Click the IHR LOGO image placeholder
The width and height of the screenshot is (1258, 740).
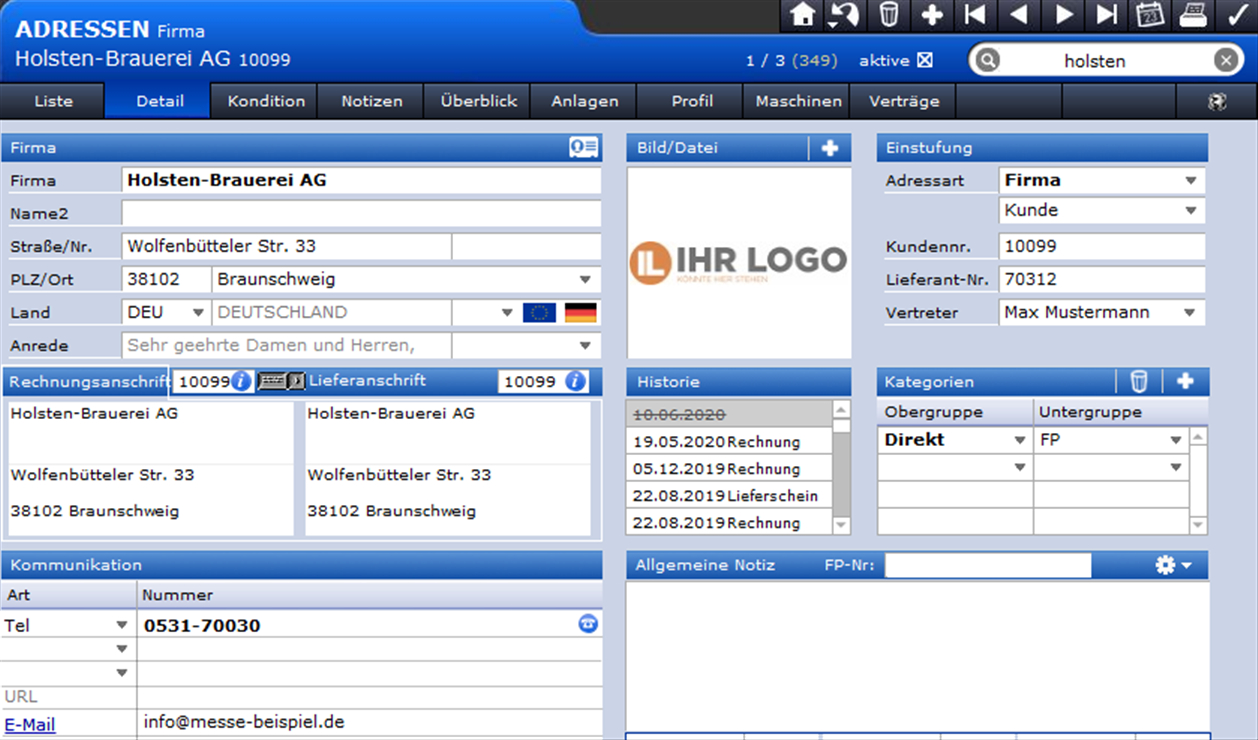(x=739, y=262)
